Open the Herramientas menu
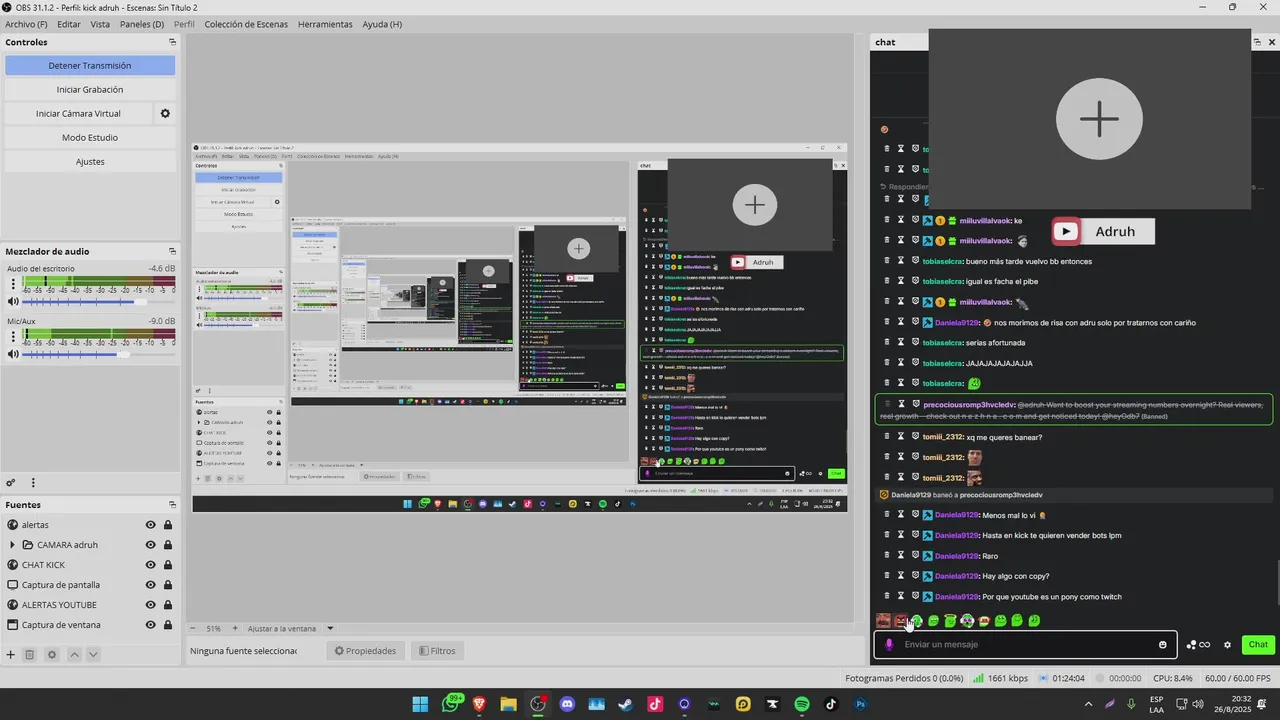1280x720 pixels. 325,24
